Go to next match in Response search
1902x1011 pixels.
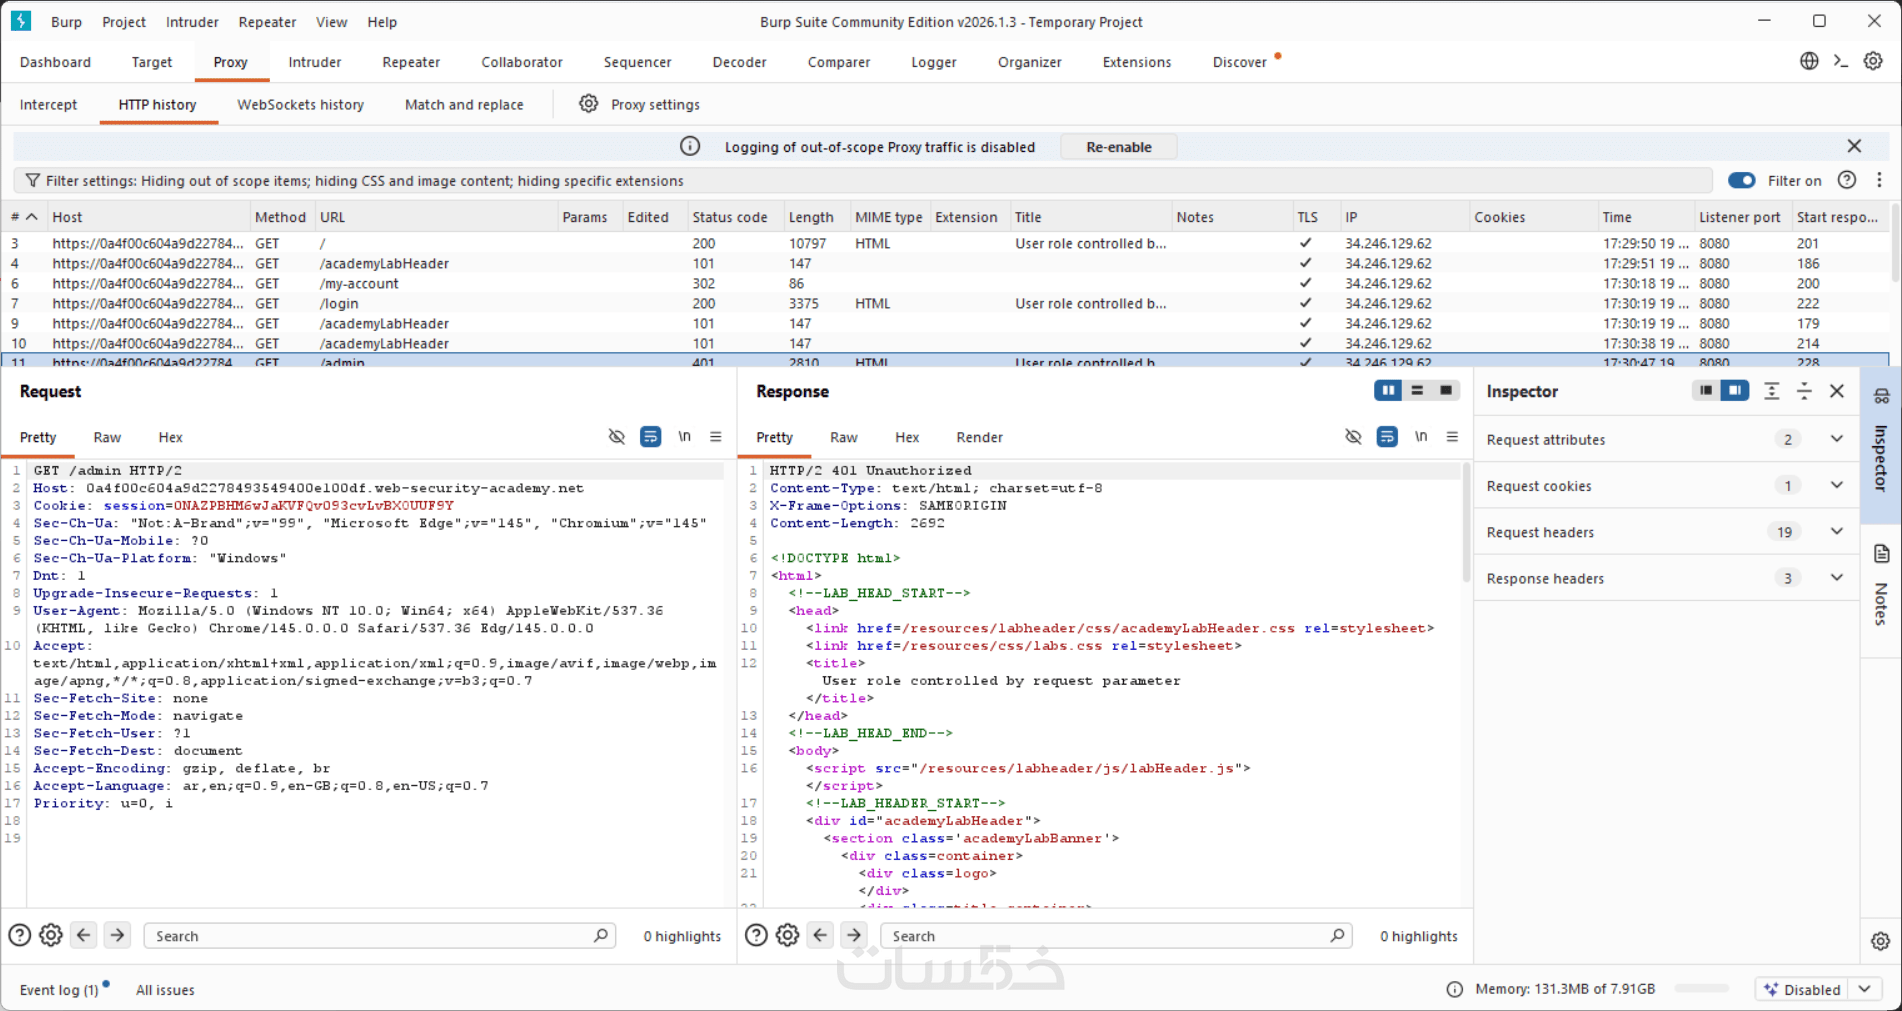point(854,935)
